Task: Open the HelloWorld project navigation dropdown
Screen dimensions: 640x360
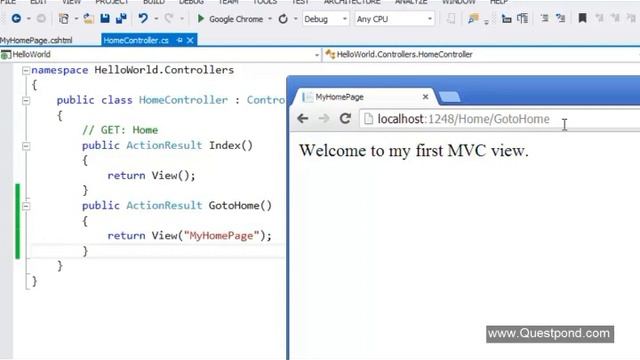Action: tap(317, 55)
